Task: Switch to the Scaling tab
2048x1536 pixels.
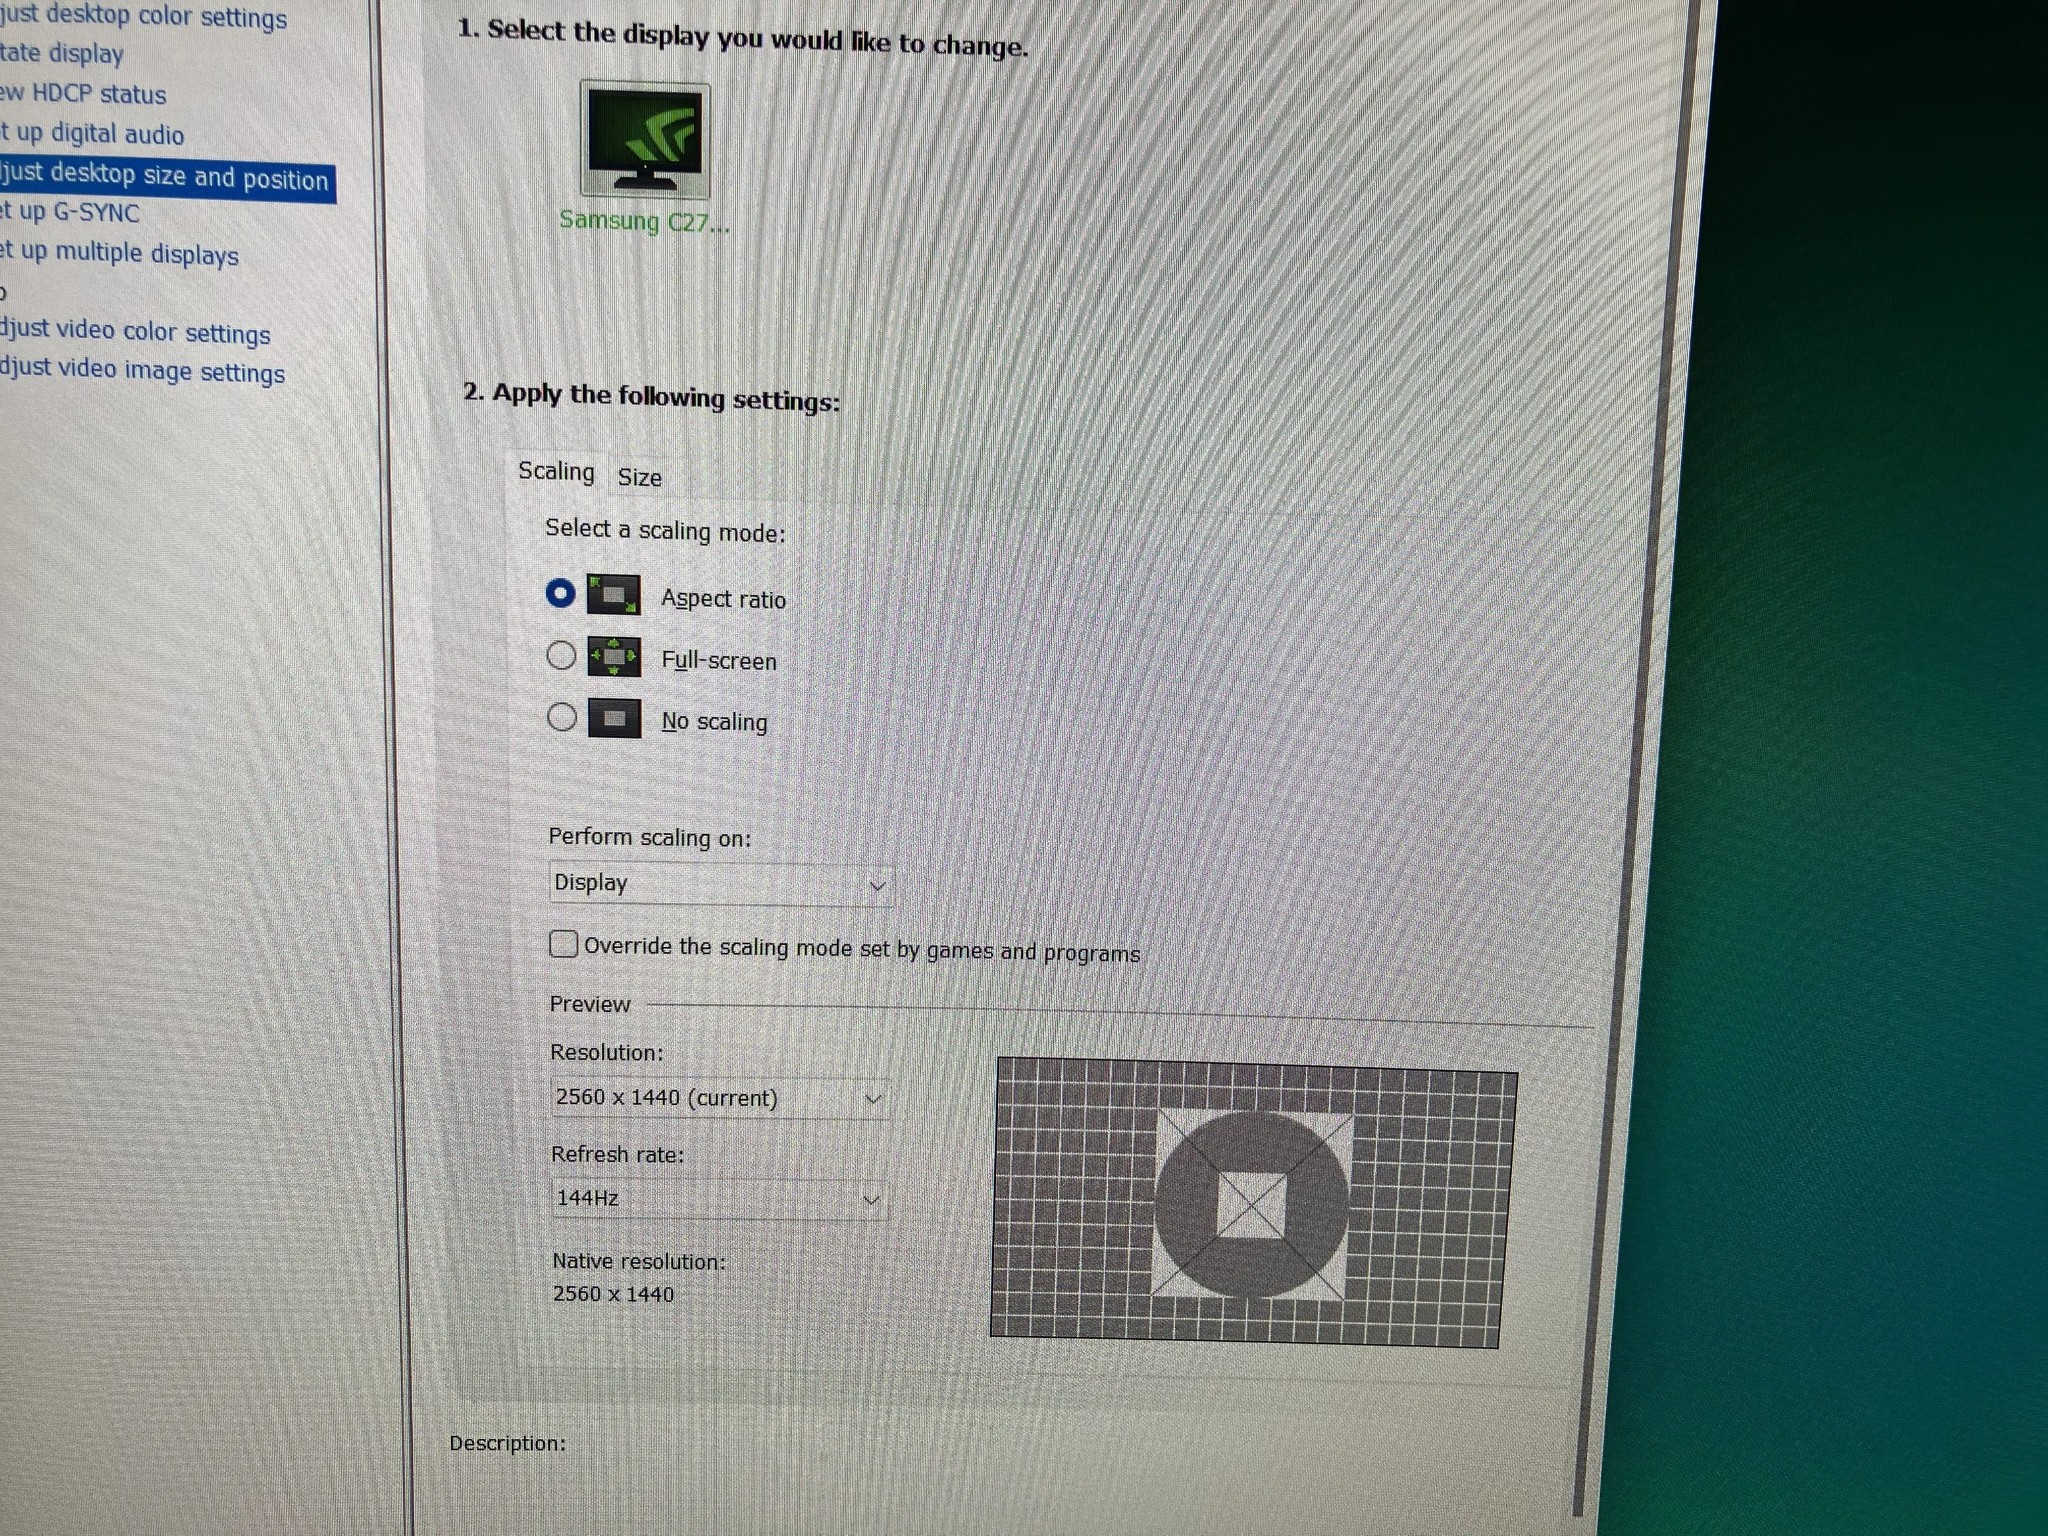Action: click(x=556, y=471)
